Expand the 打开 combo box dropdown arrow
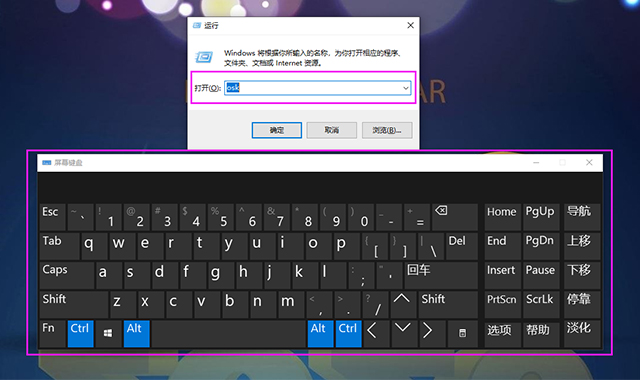 406,88
